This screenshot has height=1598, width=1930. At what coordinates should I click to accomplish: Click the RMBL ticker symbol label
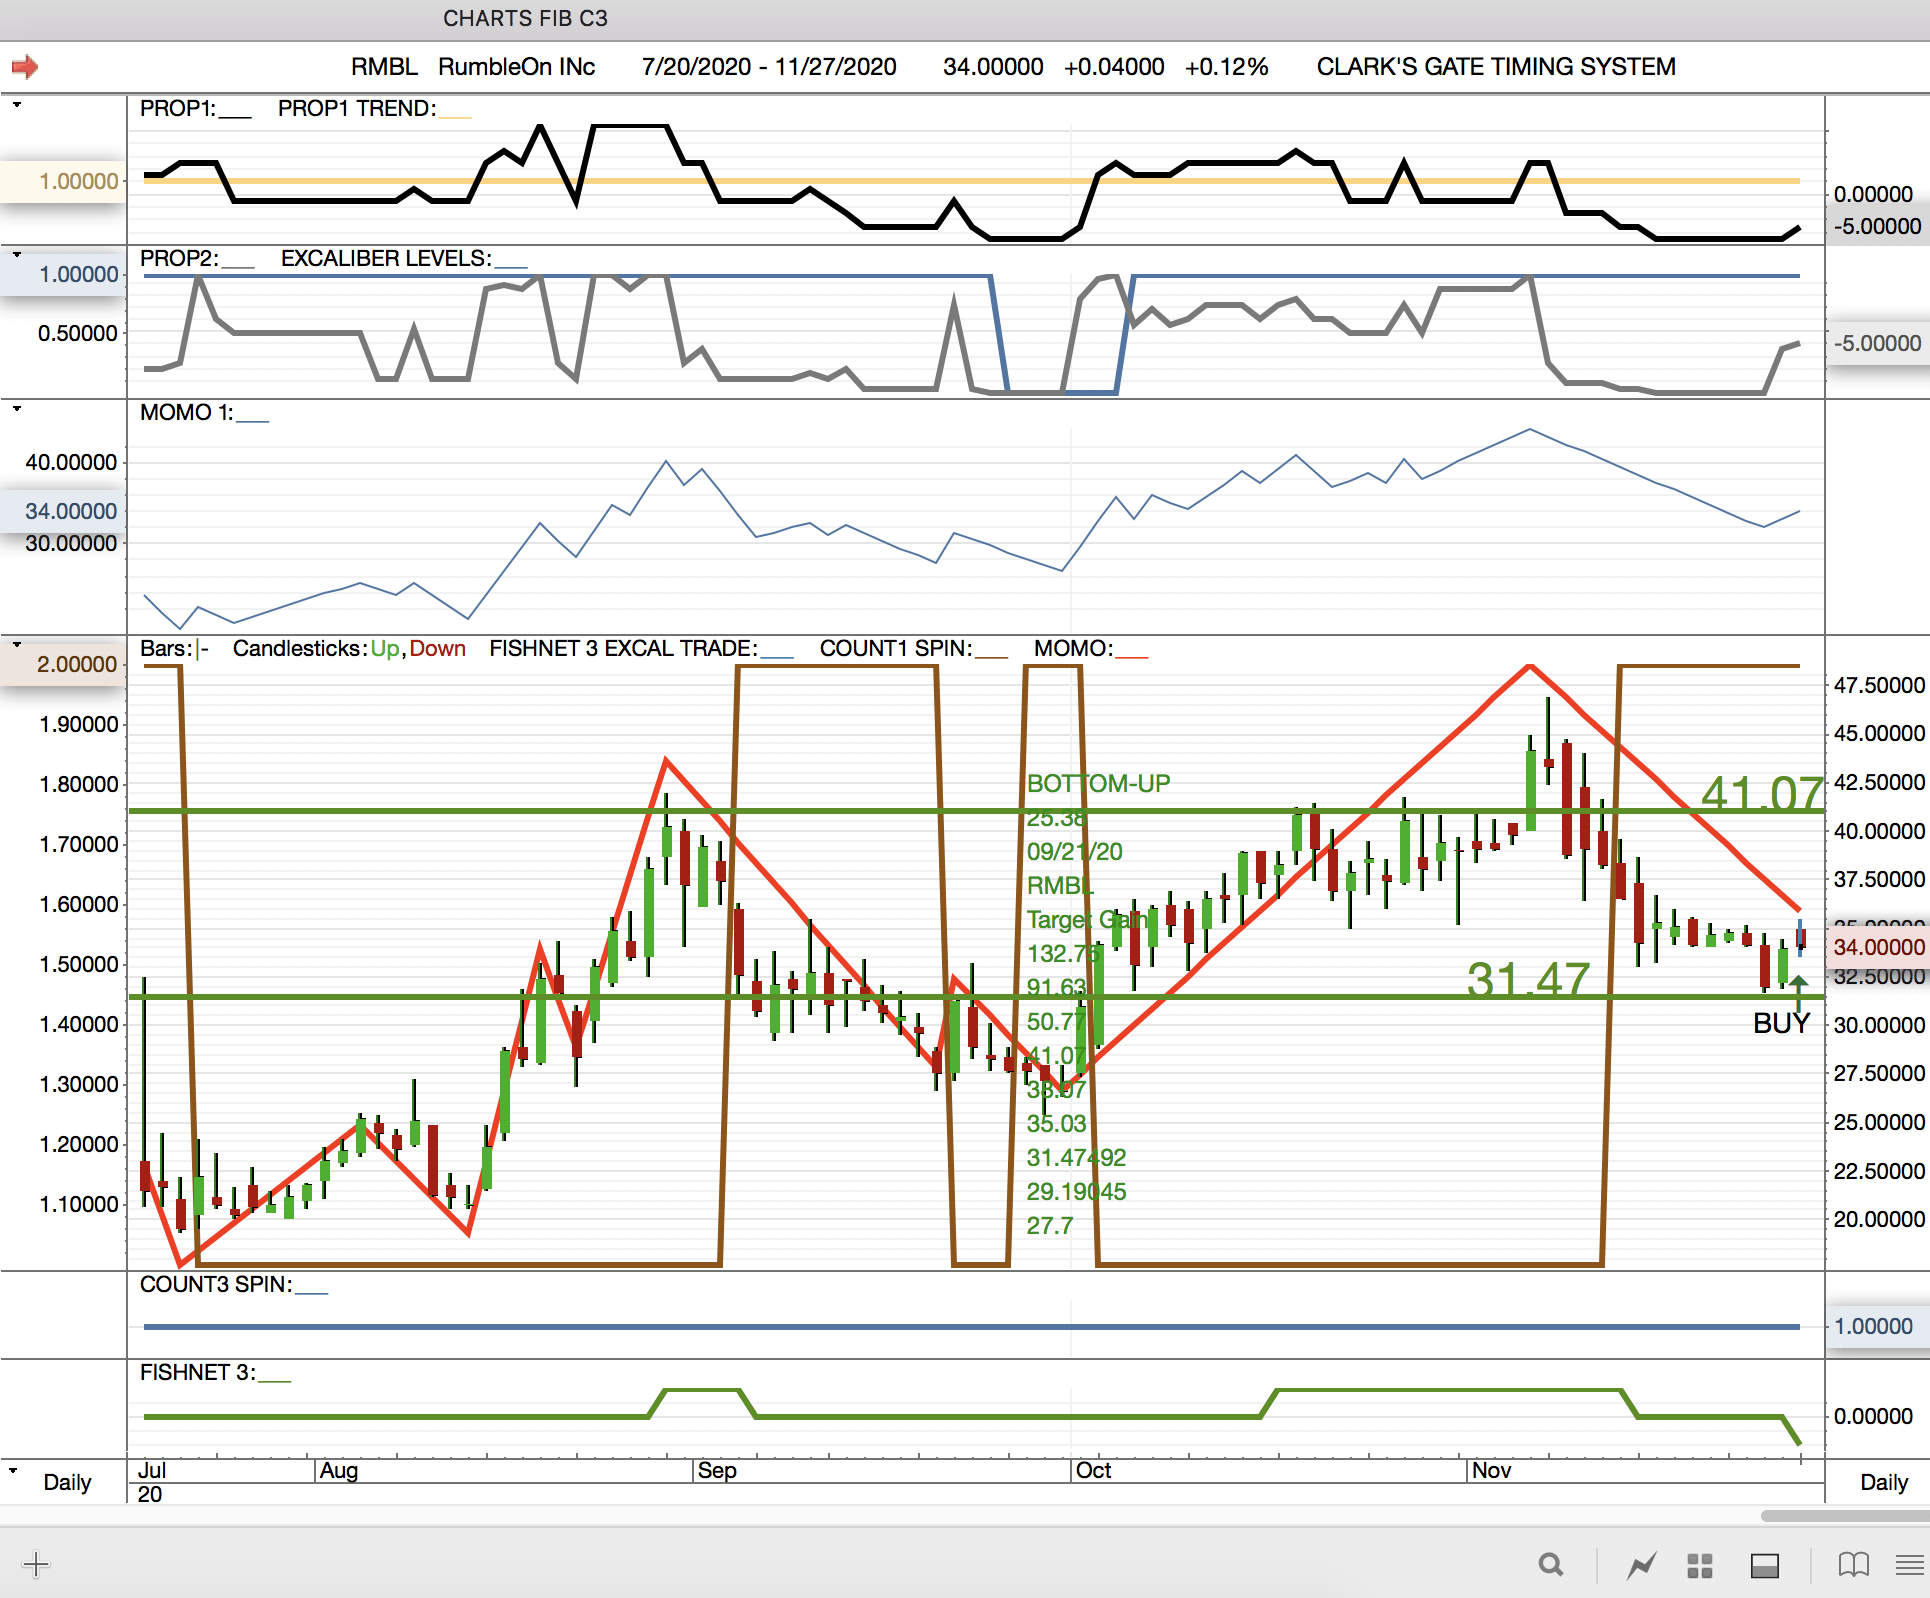[x=384, y=67]
